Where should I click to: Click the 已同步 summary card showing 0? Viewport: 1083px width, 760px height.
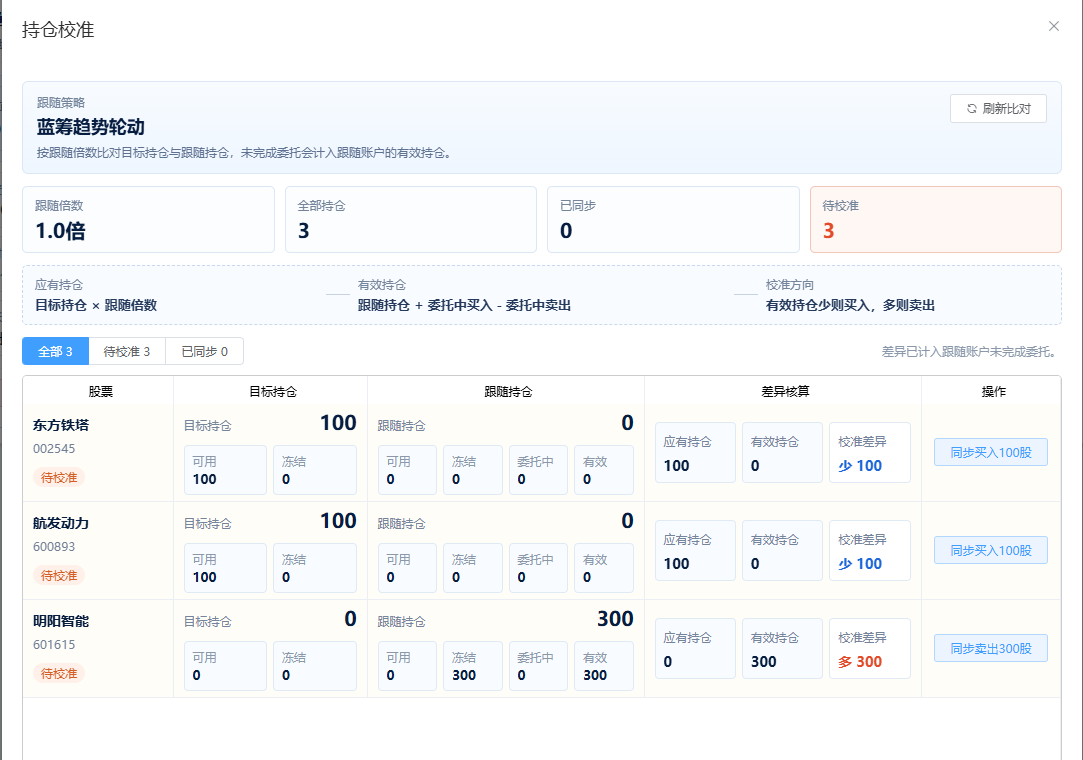[673, 220]
